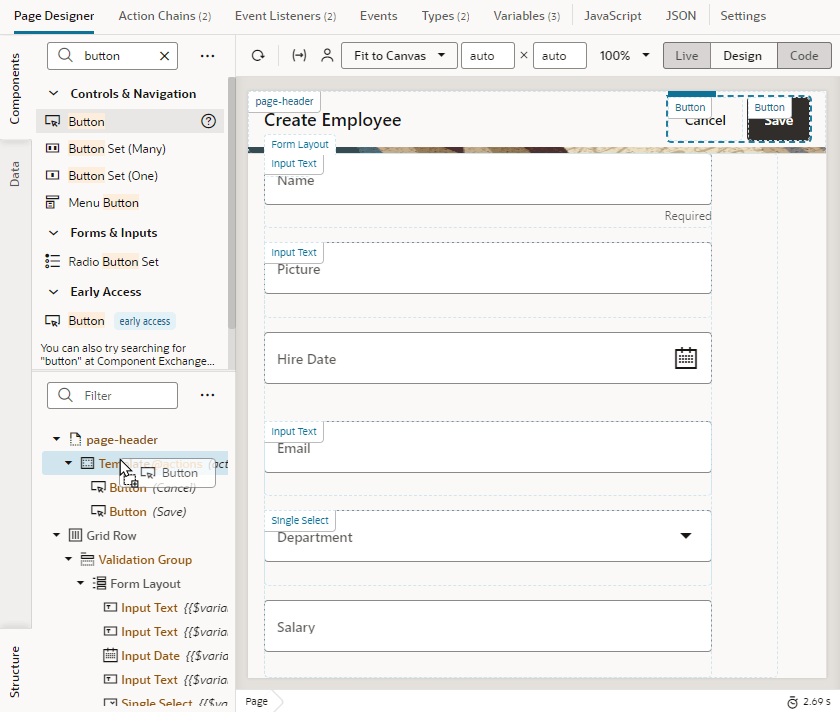Image resolution: width=840 pixels, height=712 pixels.
Task: Clear the button search with the X icon
Action: click(163, 56)
